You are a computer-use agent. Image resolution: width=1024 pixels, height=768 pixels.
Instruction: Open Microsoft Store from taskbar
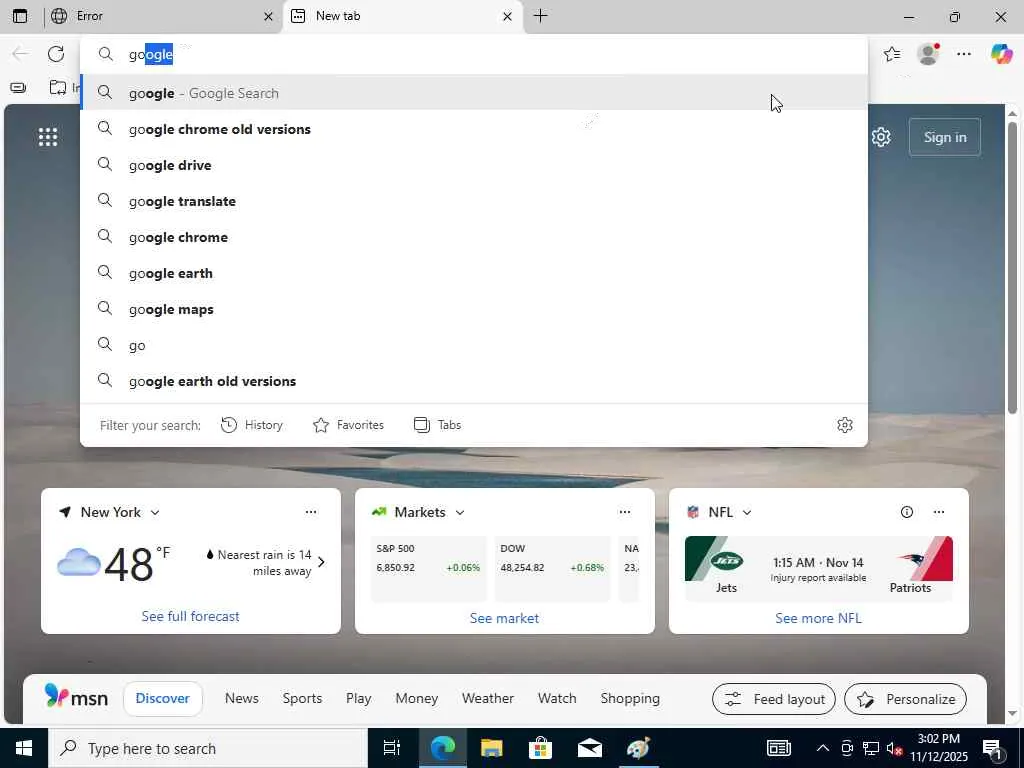[540, 748]
